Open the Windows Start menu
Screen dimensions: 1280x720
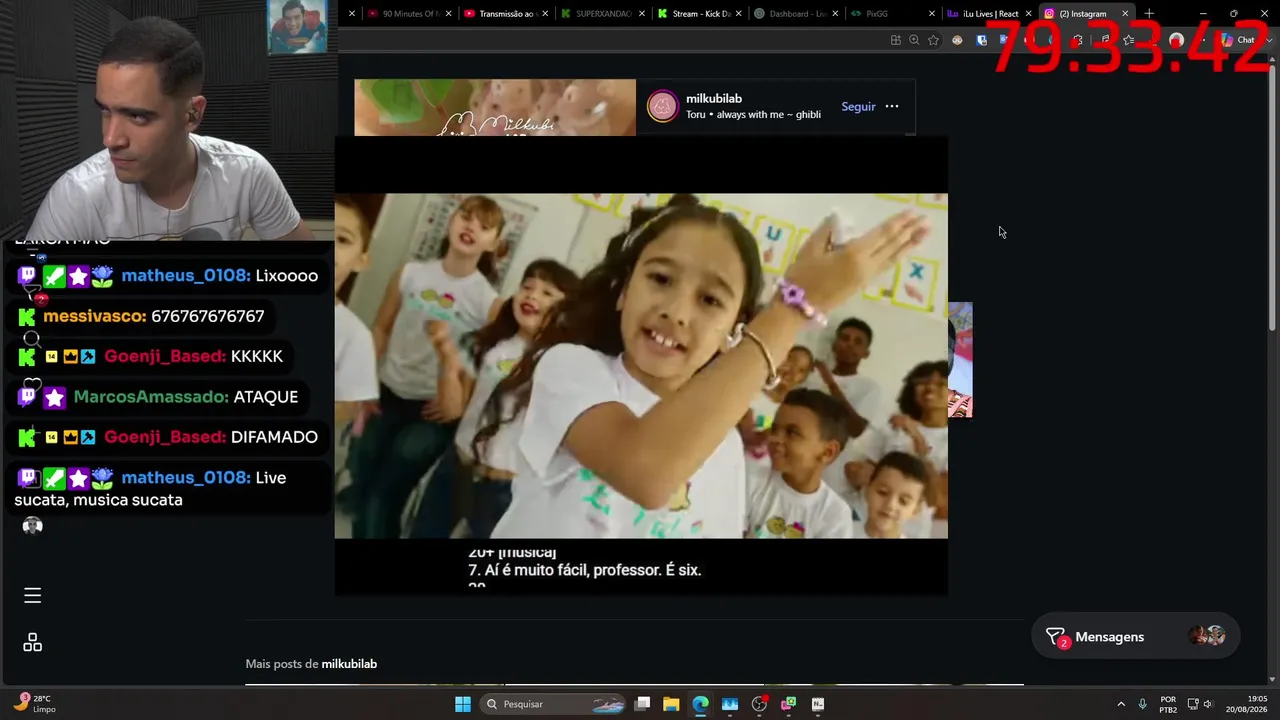[x=463, y=704]
